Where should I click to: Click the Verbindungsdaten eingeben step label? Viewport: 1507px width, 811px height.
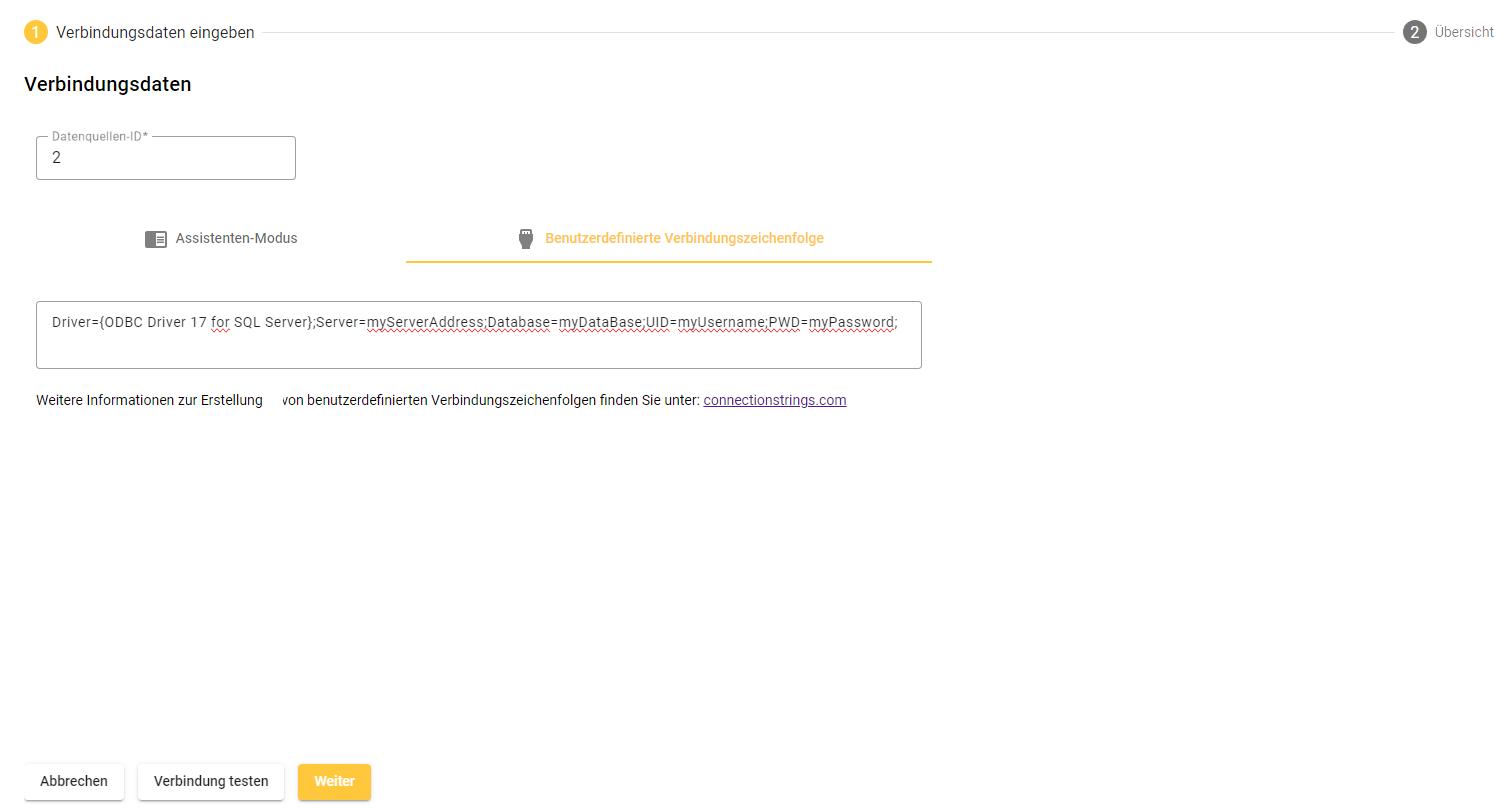pyautogui.click(x=155, y=32)
